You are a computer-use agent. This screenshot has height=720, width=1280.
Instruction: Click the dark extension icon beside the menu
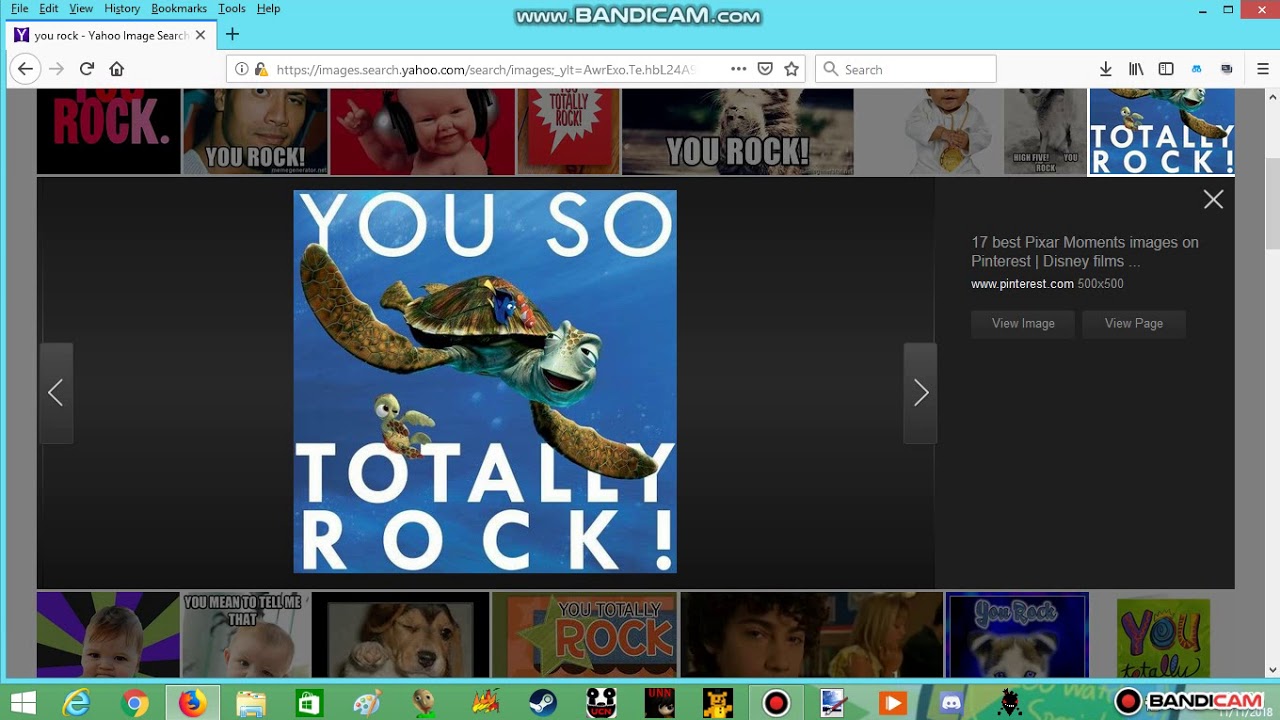(1227, 69)
